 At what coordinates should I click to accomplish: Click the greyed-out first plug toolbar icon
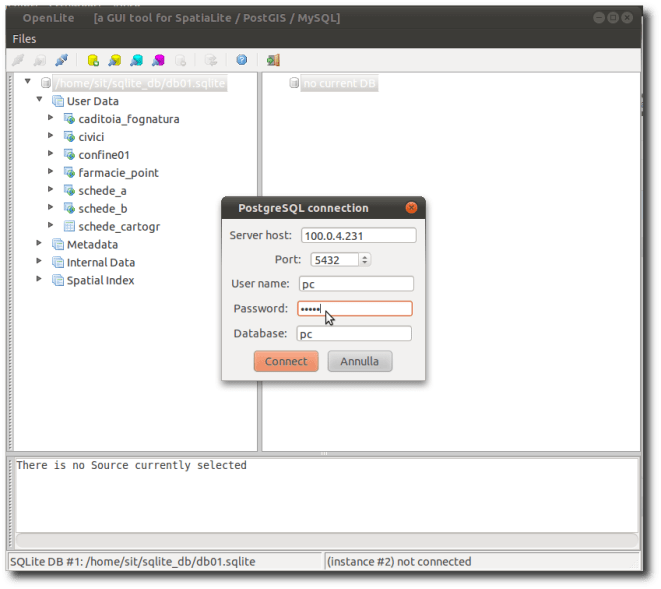18,60
